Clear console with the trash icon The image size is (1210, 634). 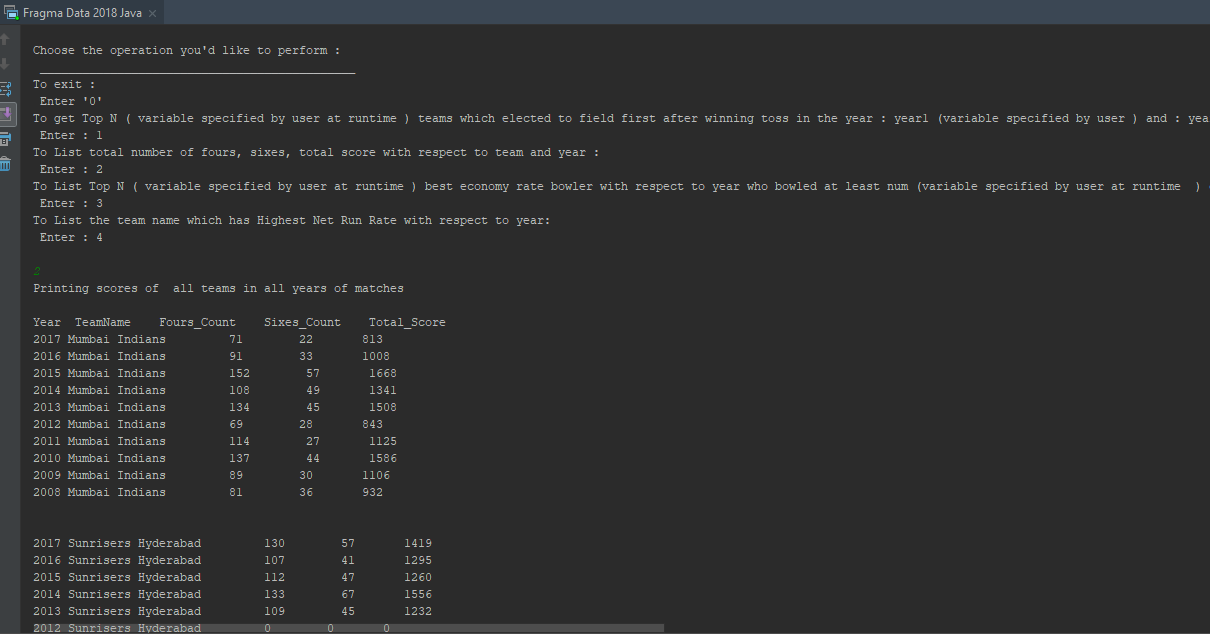[6, 163]
